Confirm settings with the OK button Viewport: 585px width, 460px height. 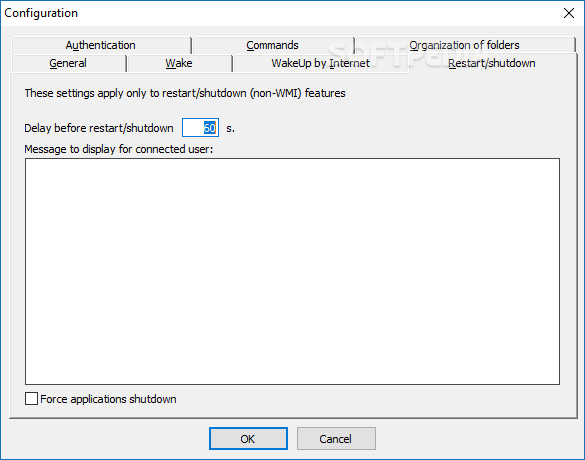point(248,439)
